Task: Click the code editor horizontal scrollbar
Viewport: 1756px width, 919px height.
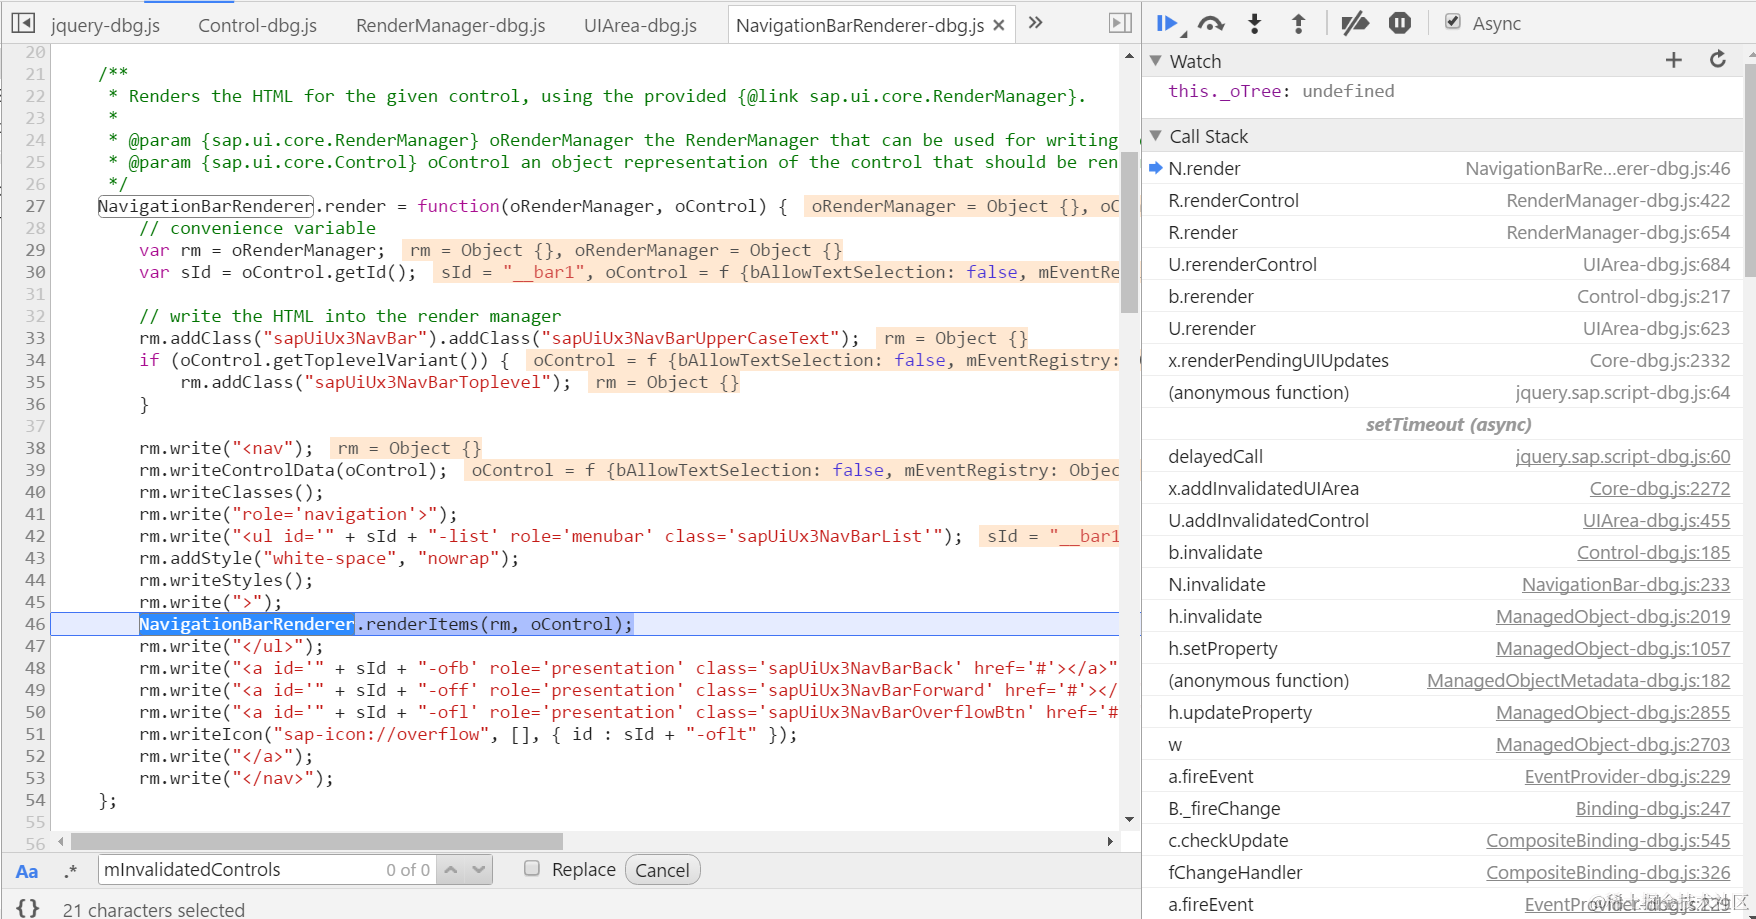Action: pyautogui.click(x=317, y=841)
